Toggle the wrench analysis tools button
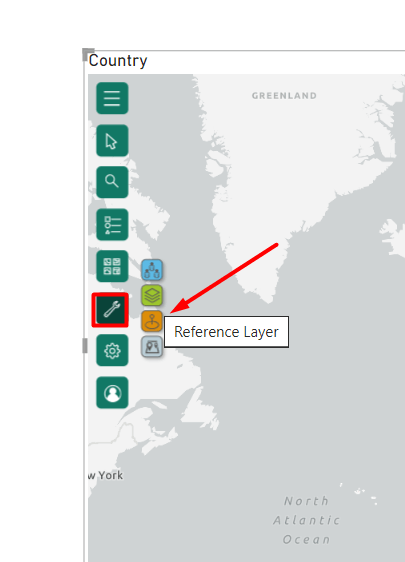Screen dimensions: 405x562 click(110, 310)
